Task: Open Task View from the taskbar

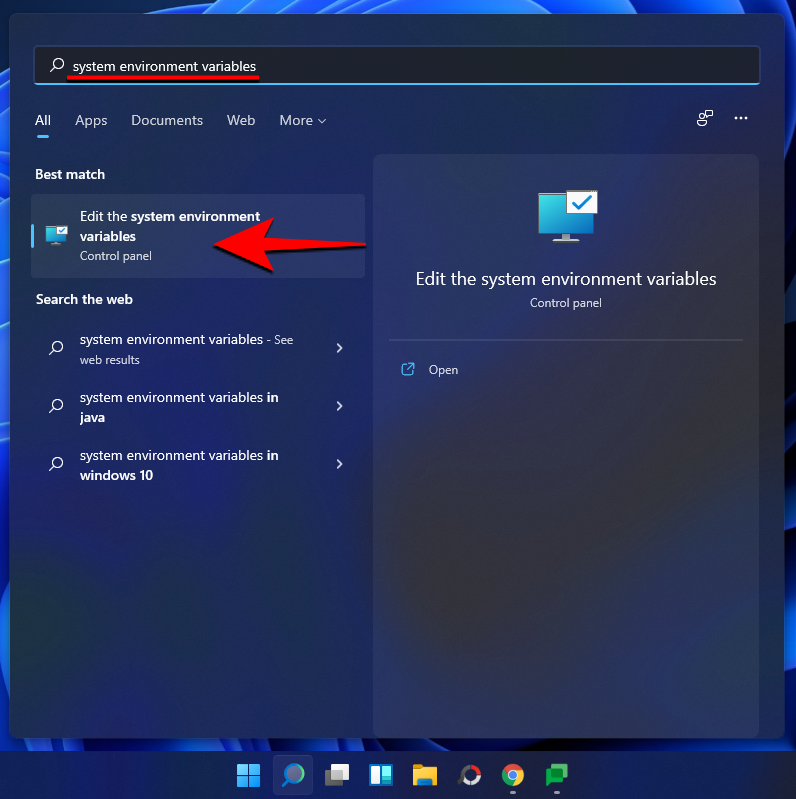Action: point(337,775)
